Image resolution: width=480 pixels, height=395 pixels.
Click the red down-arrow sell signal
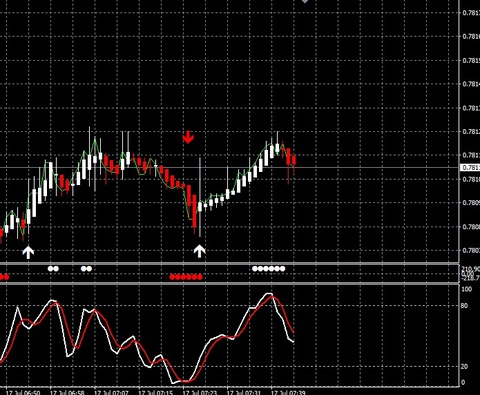tap(188, 137)
